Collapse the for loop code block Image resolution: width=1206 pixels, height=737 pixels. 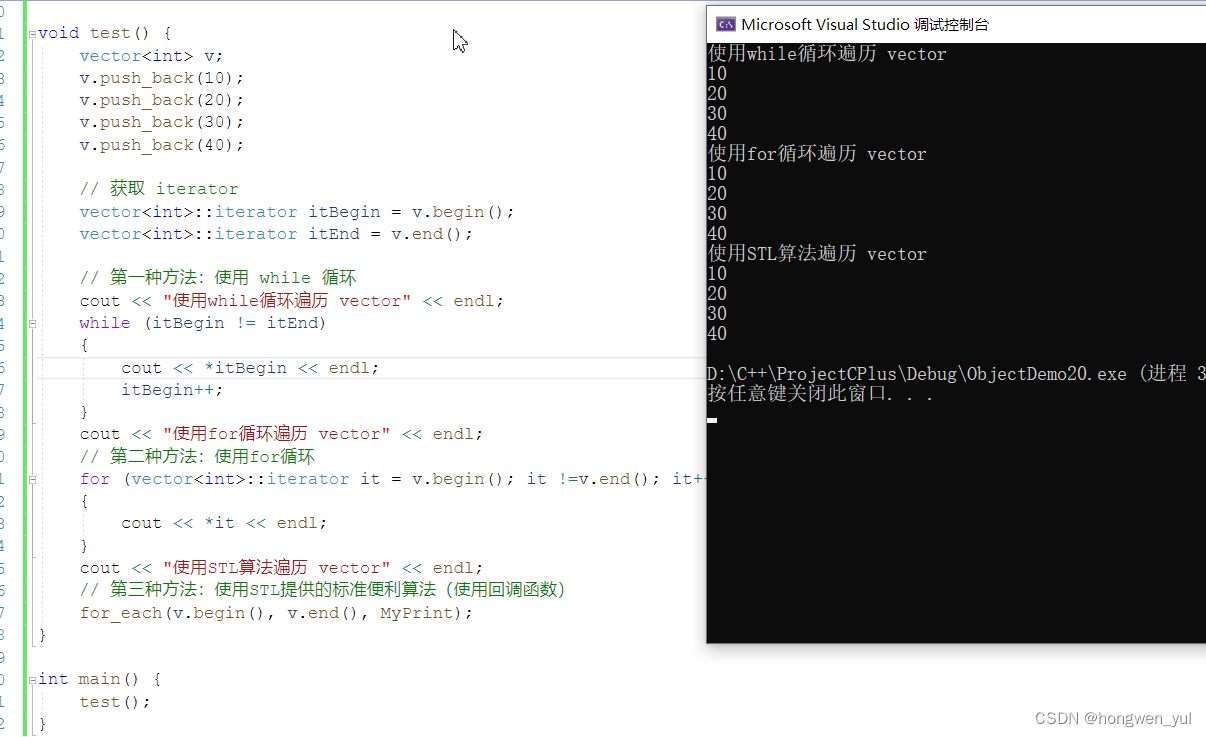click(32, 478)
